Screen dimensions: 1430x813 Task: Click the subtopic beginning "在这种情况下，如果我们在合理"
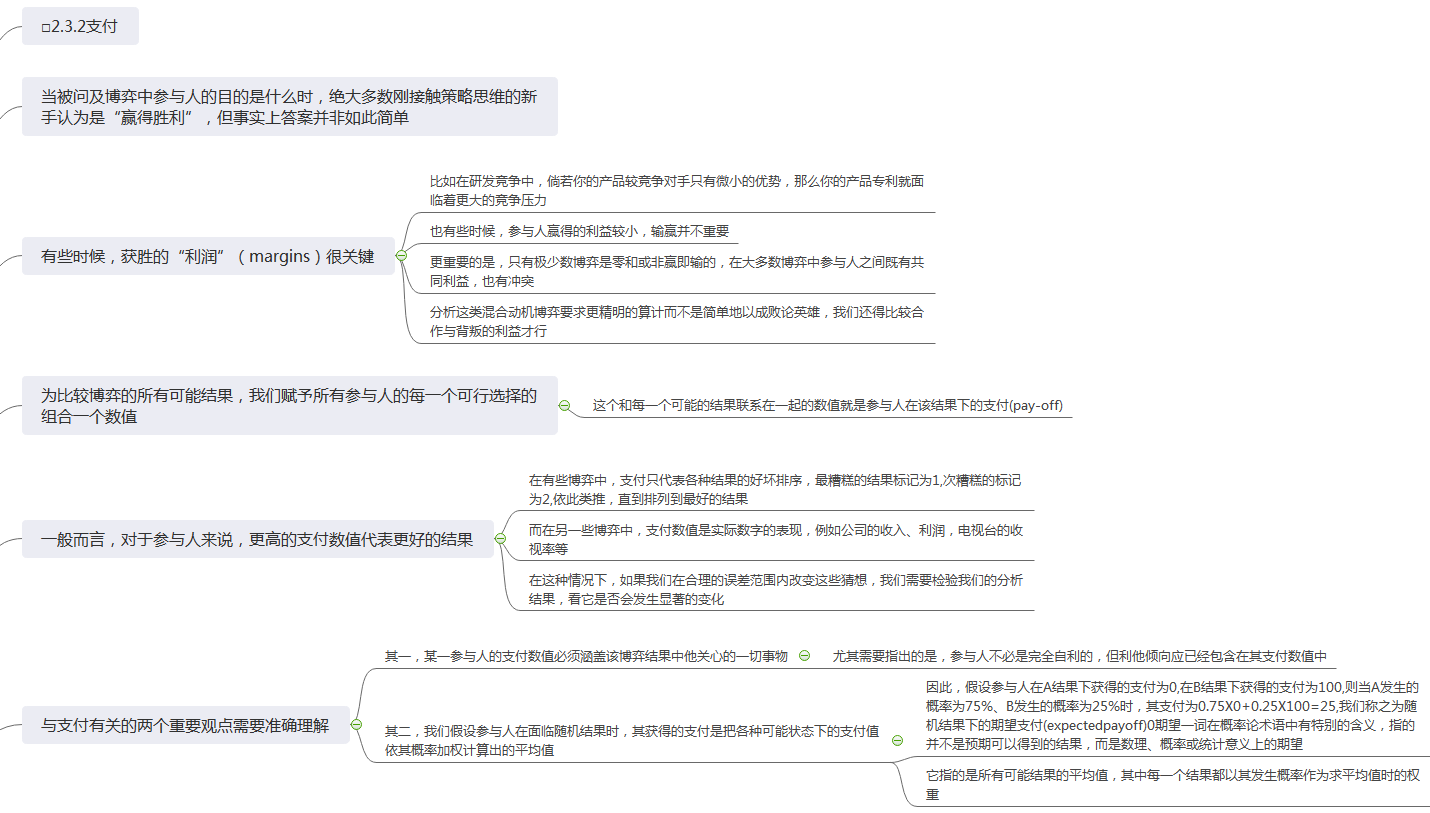pos(776,590)
